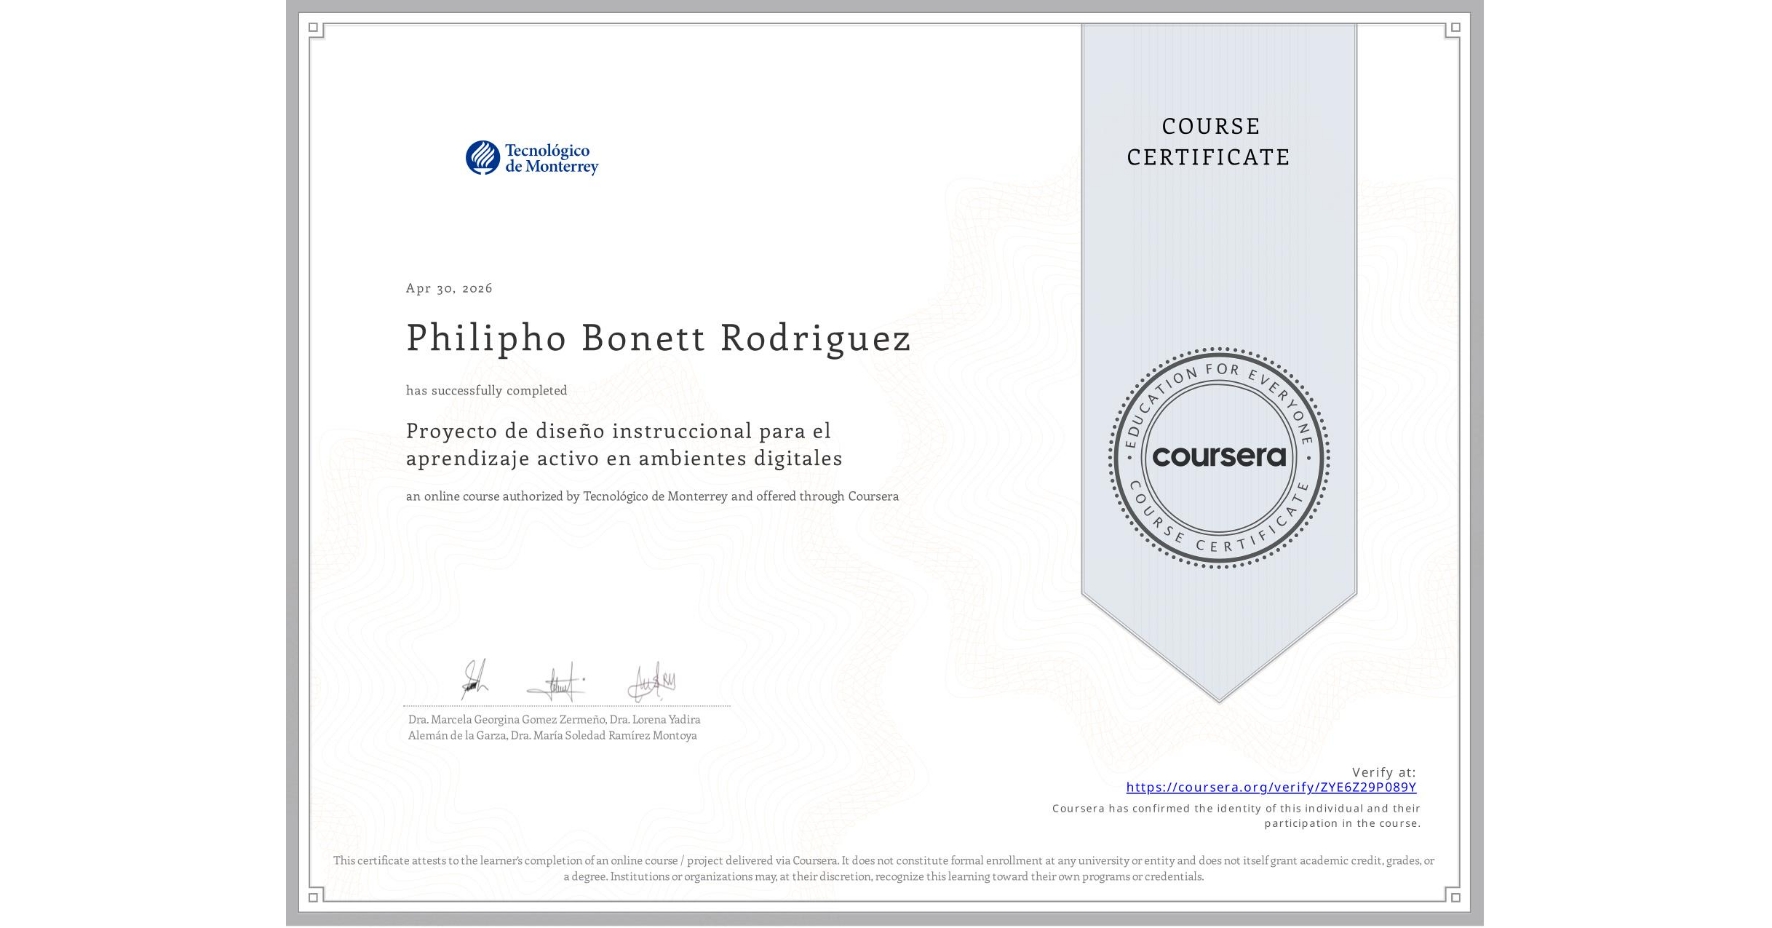This screenshot has width=1772, height=928.
Task: Click the middle signature
Action: click(x=556, y=682)
